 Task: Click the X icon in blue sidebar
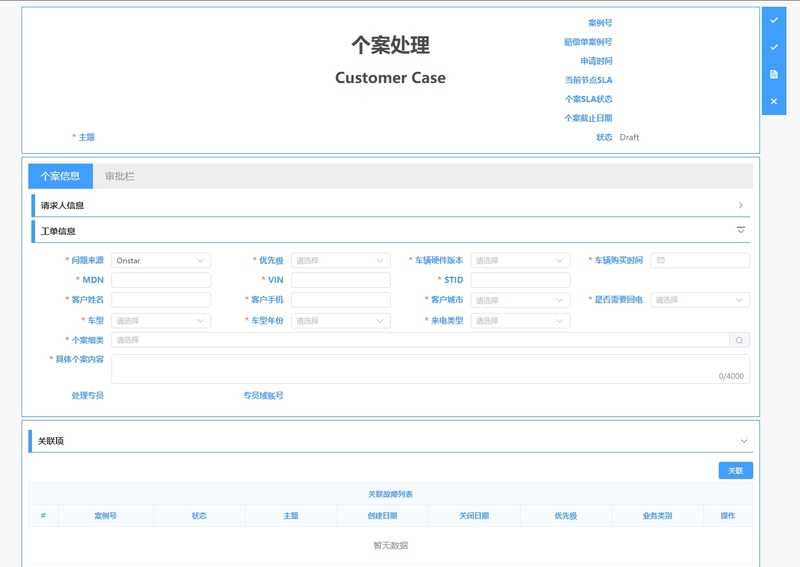coord(774,101)
